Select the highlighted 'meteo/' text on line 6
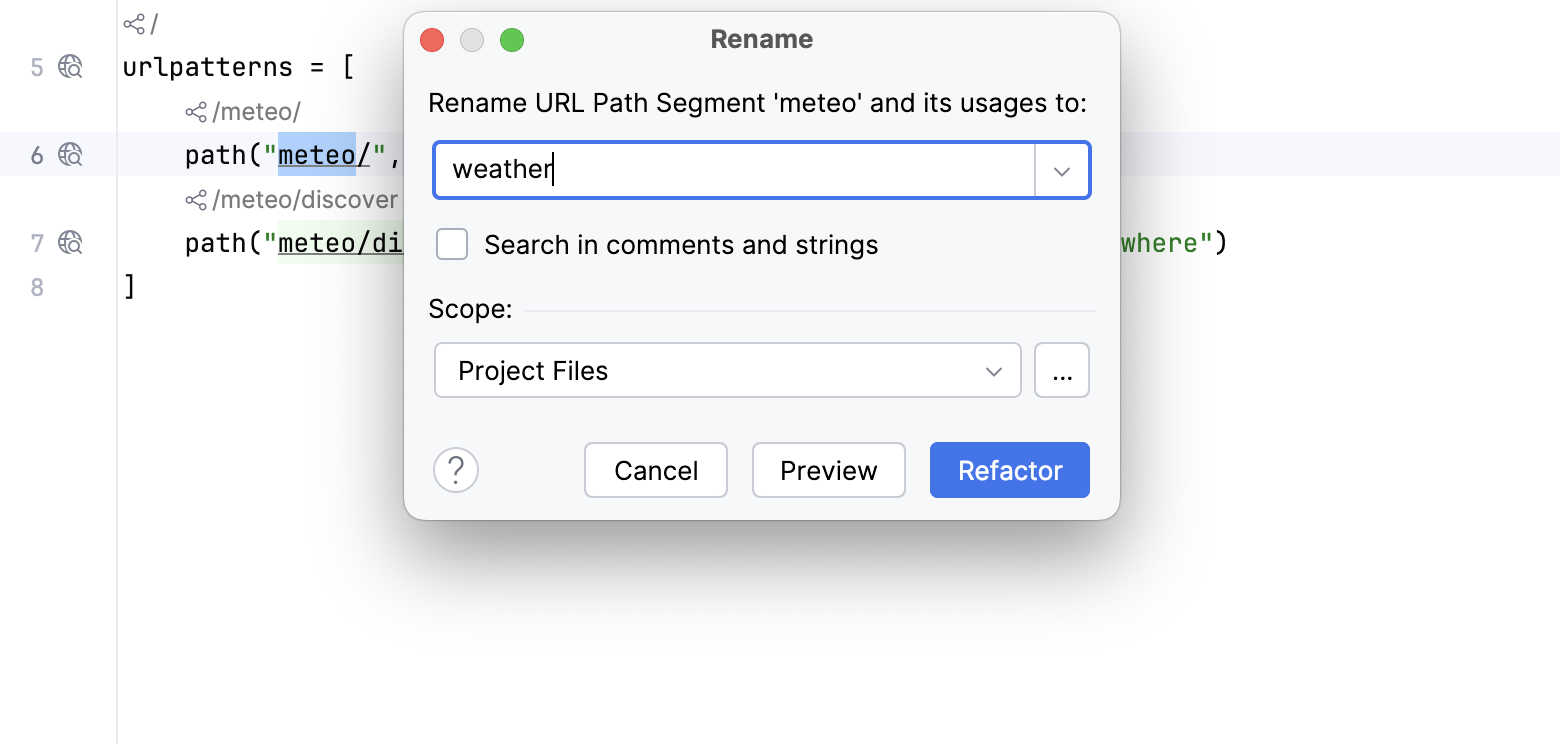 click(318, 154)
